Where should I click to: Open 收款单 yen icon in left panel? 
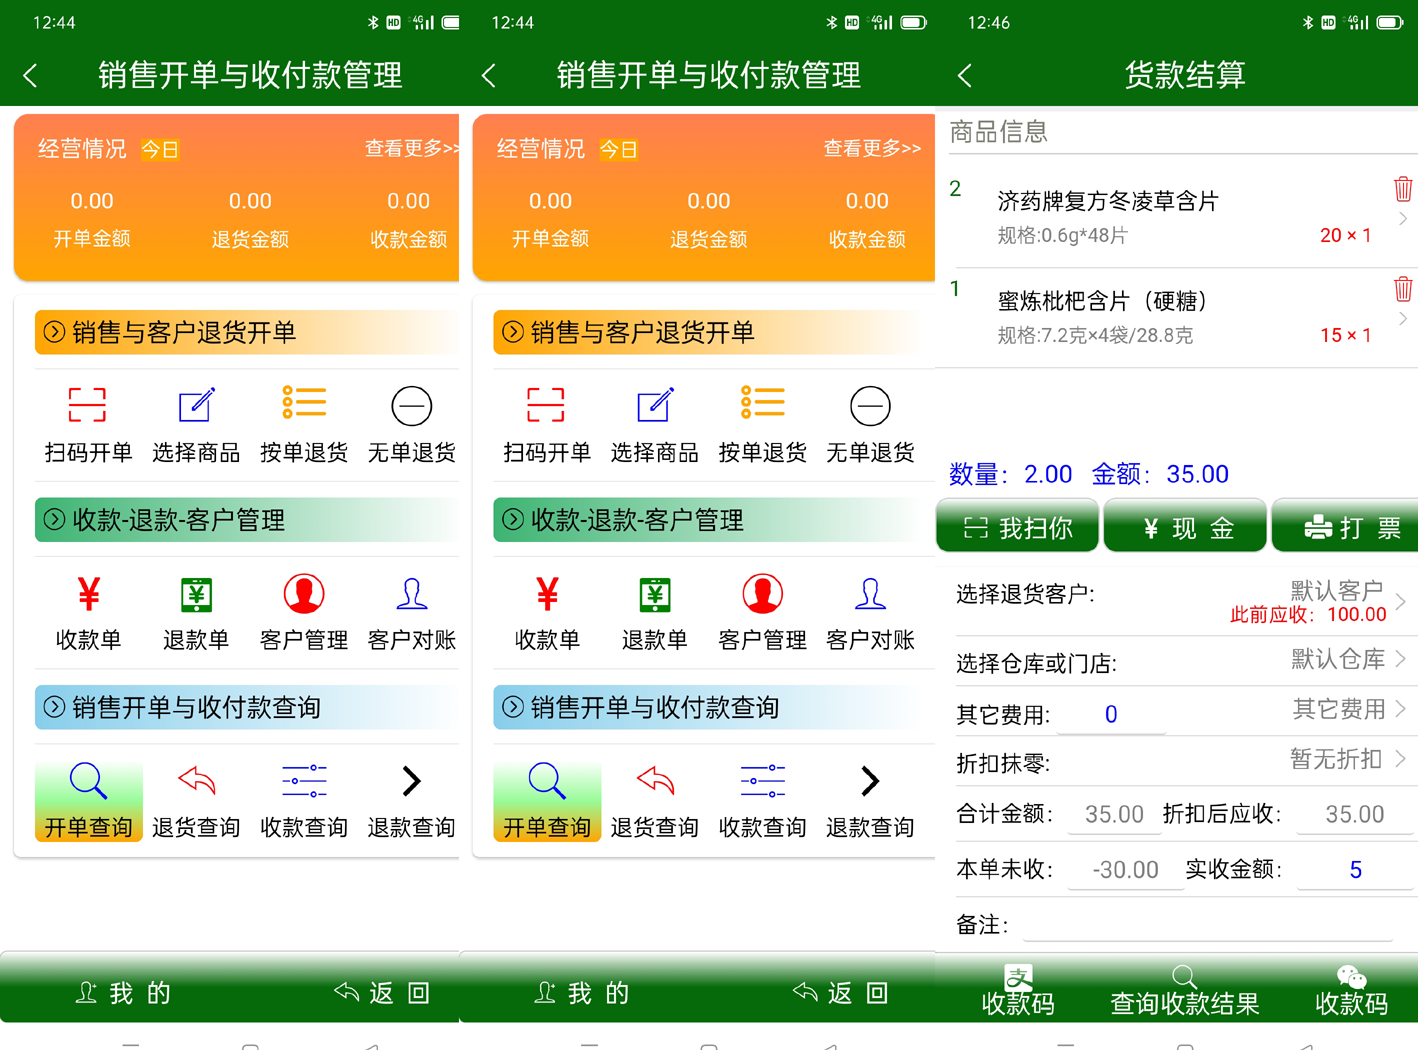(88, 594)
